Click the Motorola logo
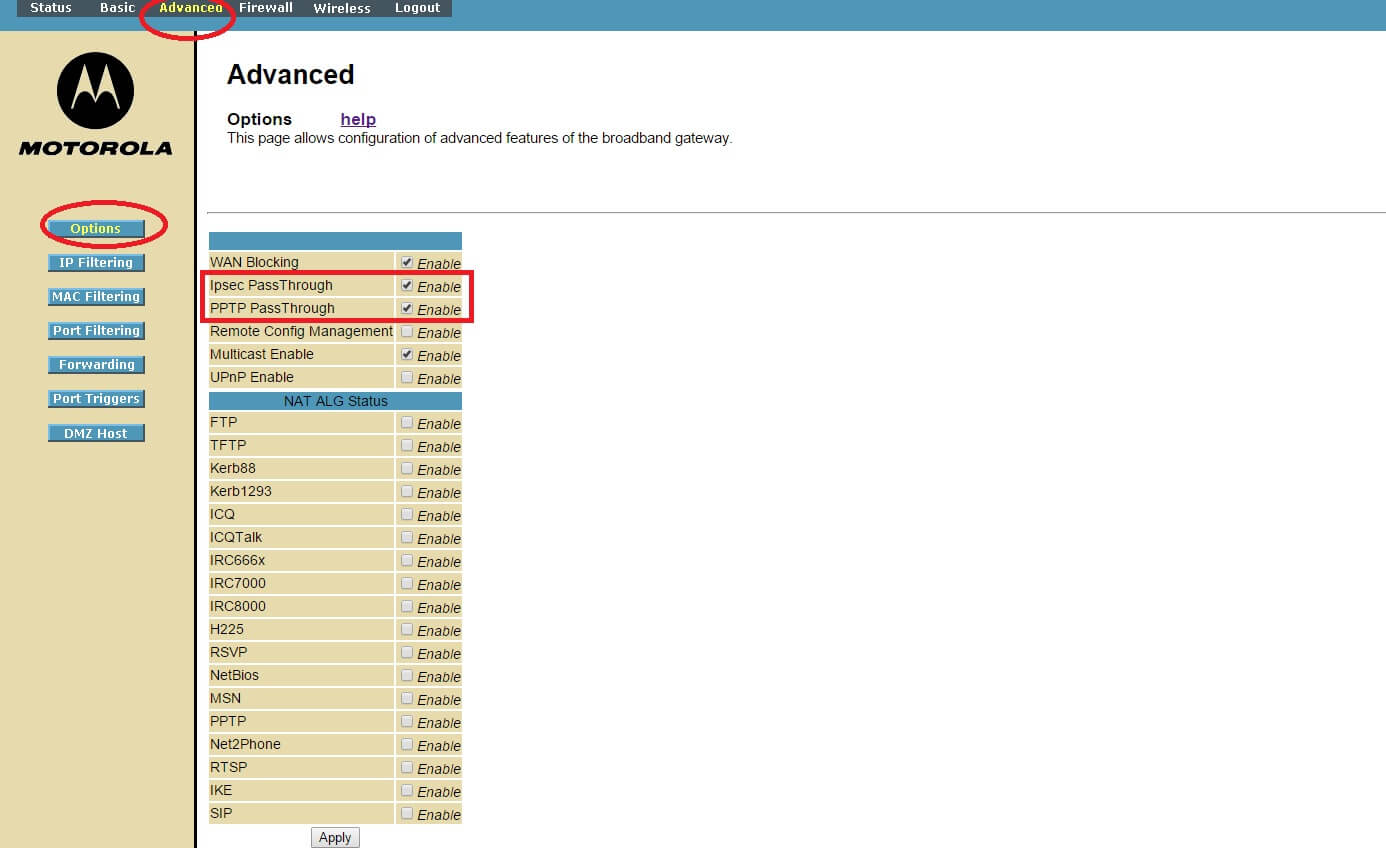The image size is (1386, 848). tap(95, 104)
